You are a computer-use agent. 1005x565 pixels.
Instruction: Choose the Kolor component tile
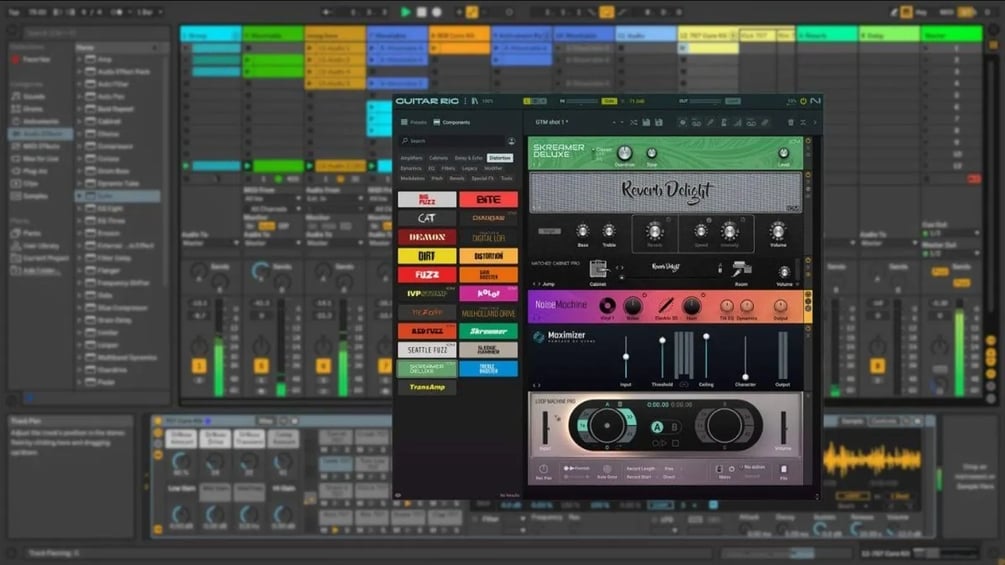(x=488, y=293)
